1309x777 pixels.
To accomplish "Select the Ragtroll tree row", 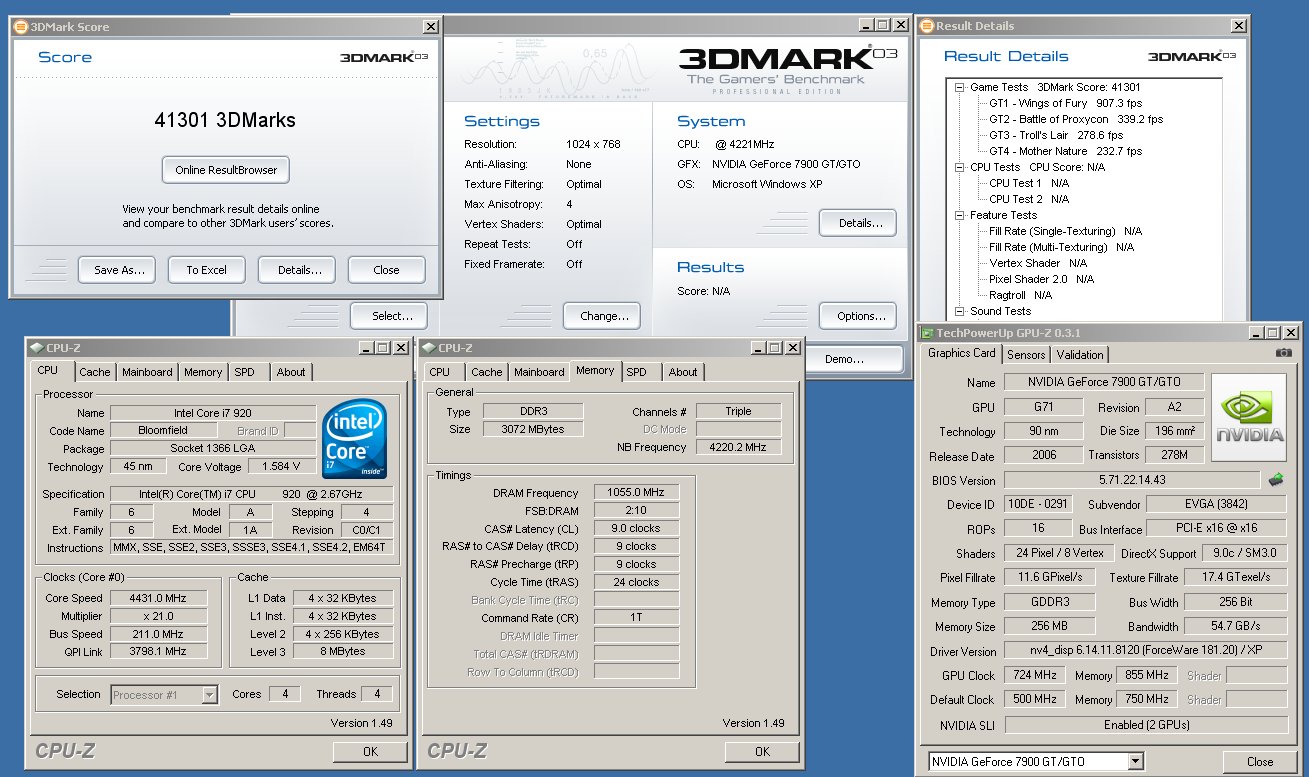I will [x=1020, y=295].
